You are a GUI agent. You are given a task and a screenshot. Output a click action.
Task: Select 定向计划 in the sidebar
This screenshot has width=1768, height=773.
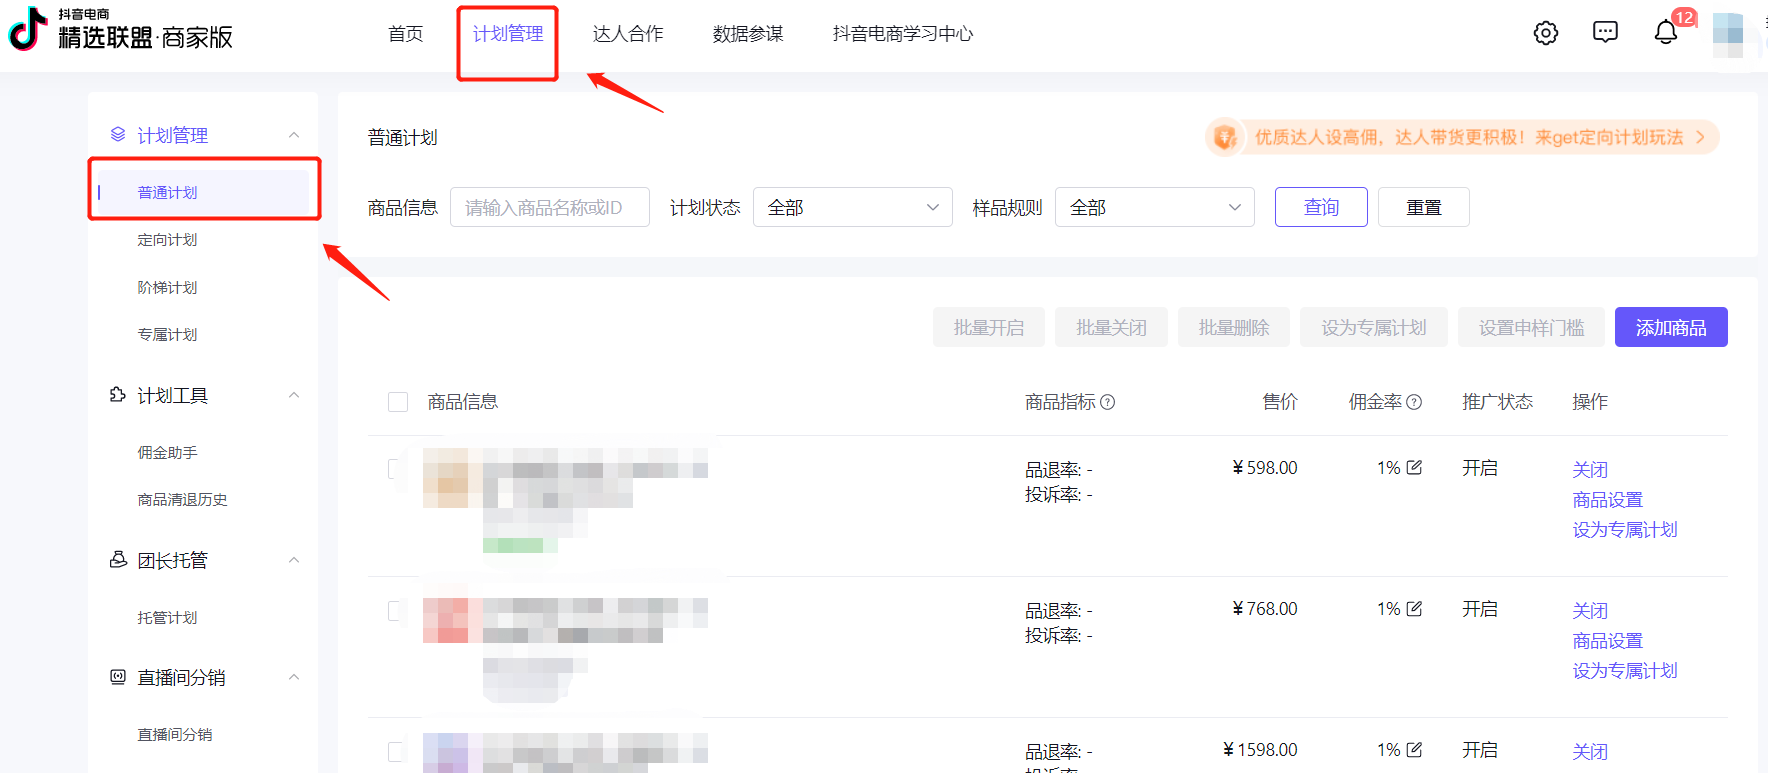167,240
